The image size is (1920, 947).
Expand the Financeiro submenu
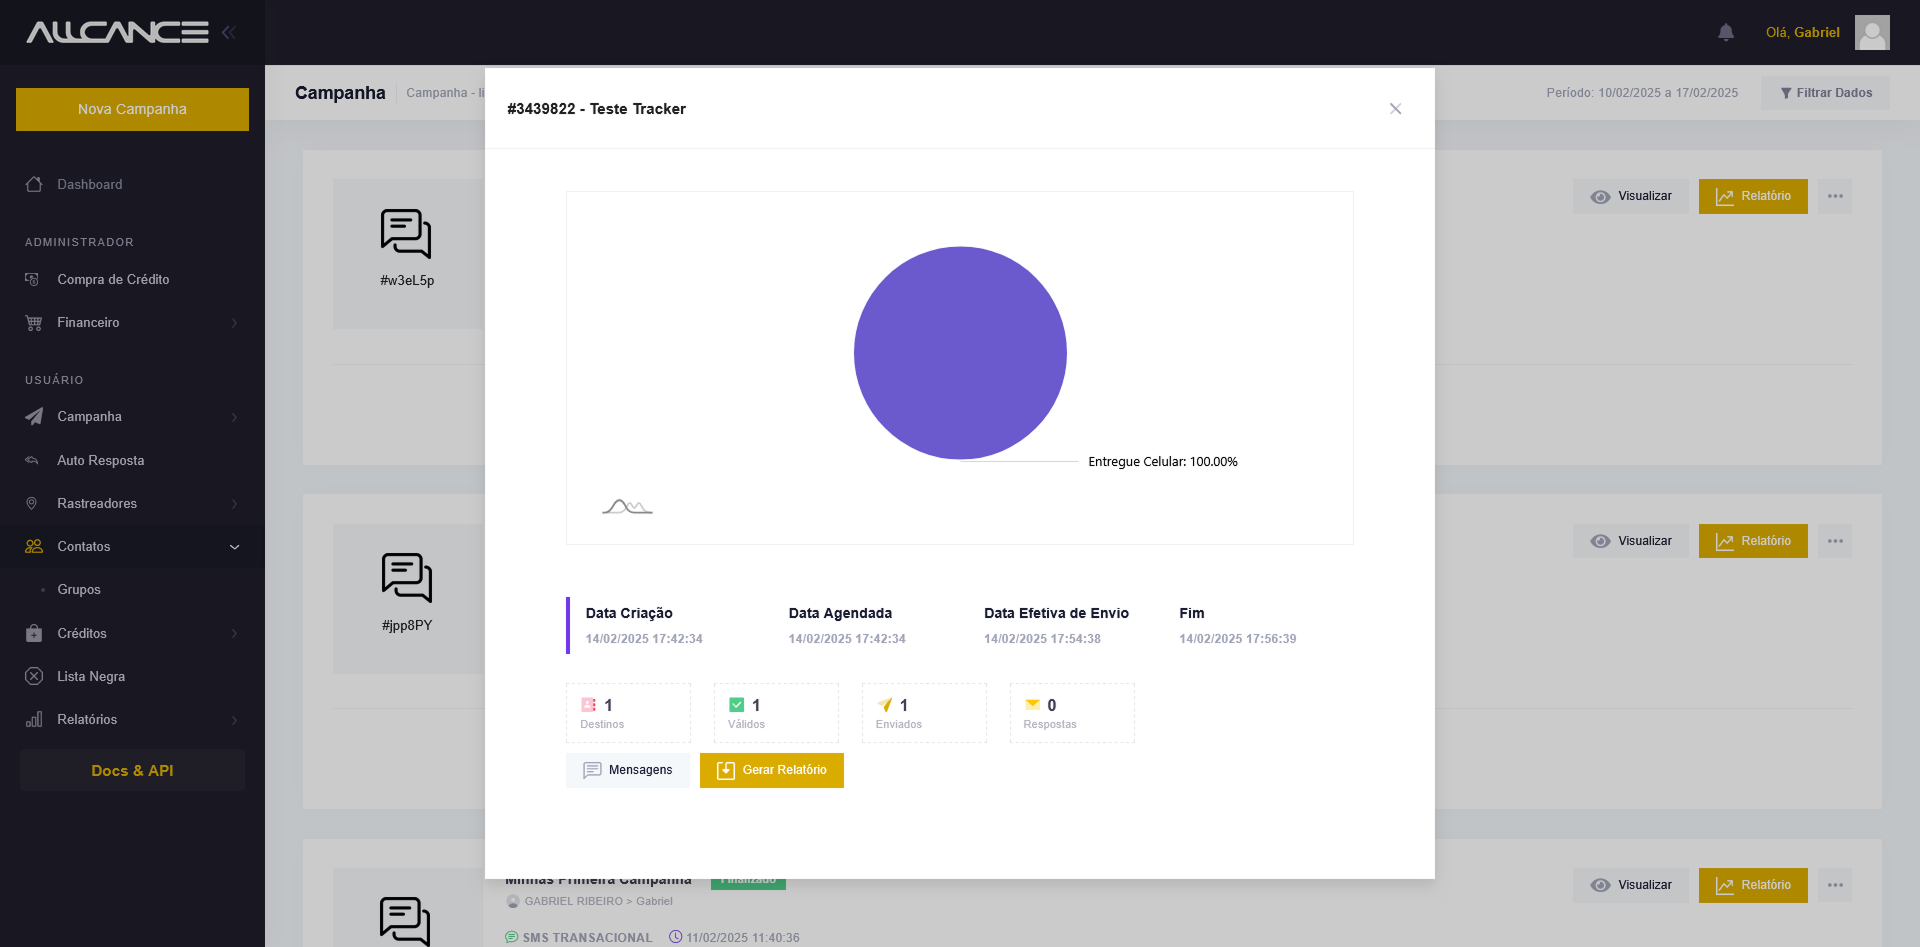132,322
